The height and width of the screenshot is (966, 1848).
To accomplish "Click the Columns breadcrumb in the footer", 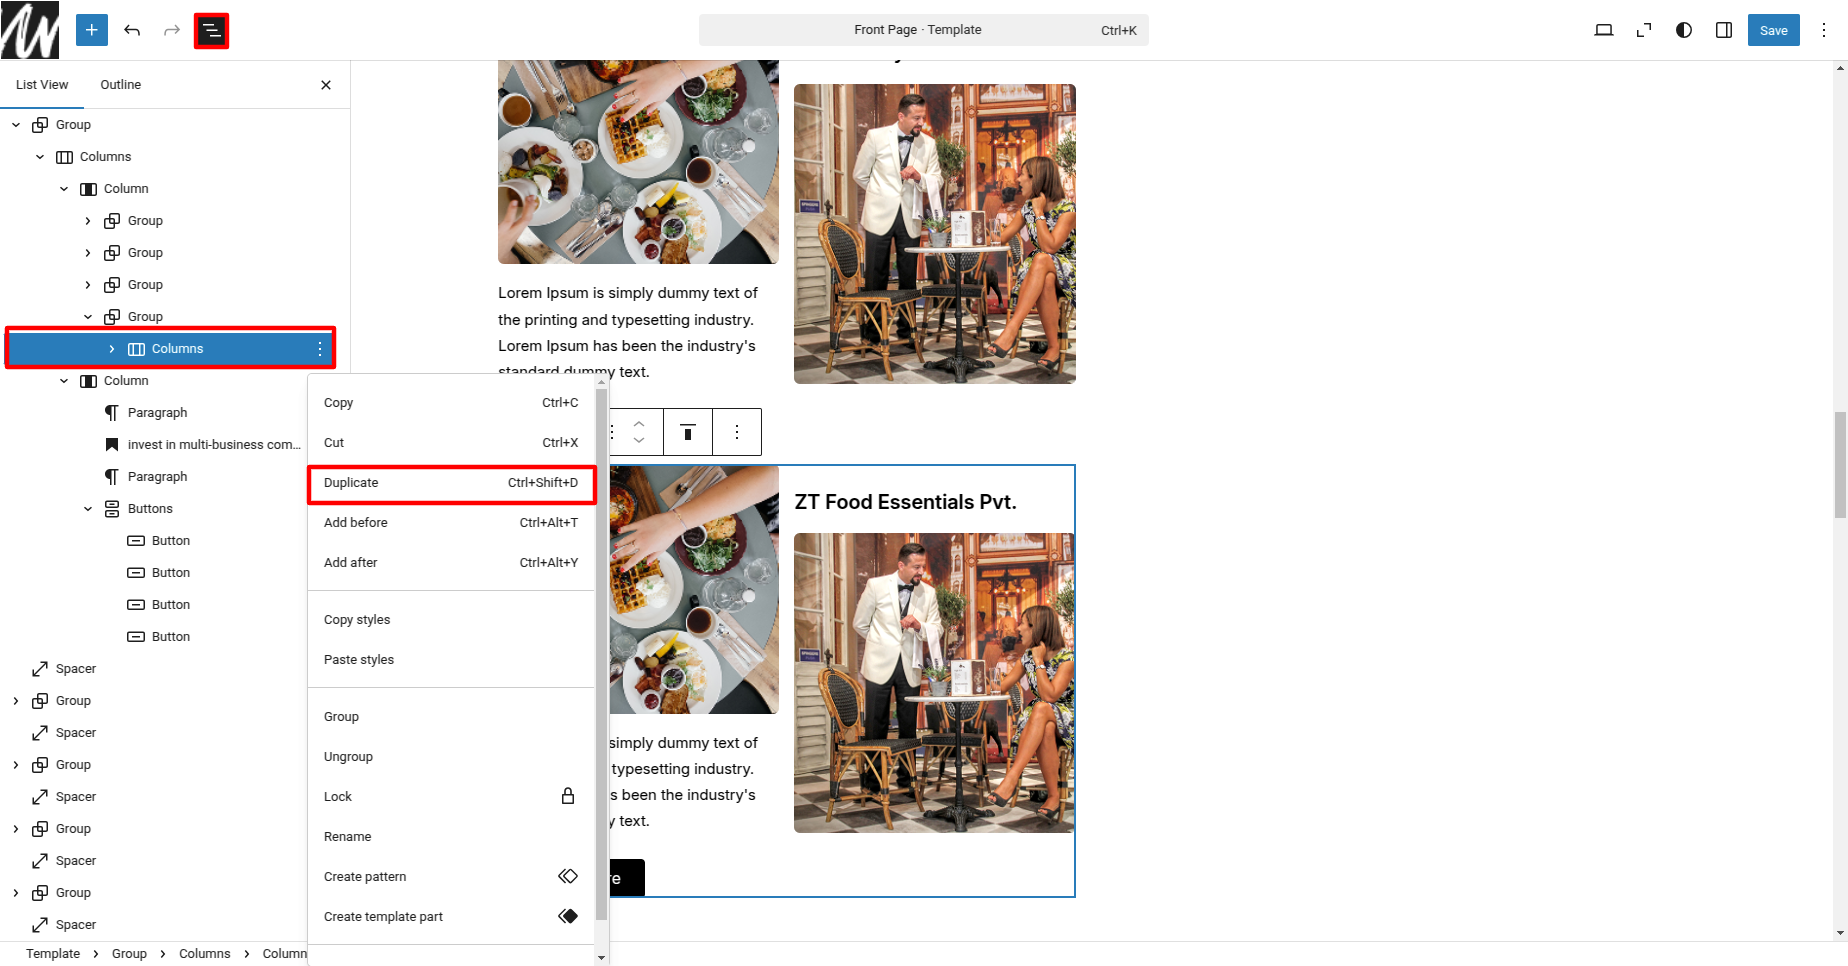I will 204,954.
